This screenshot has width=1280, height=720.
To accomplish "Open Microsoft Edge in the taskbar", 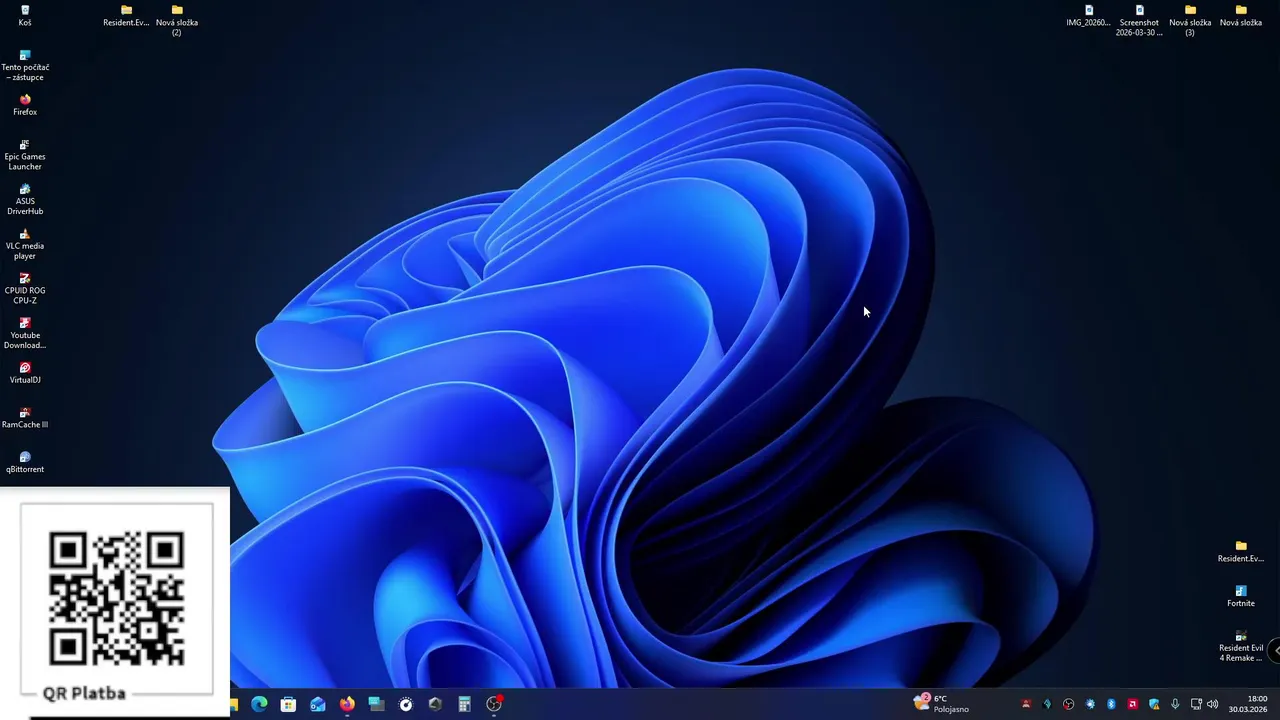I will (x=259, y=704).
